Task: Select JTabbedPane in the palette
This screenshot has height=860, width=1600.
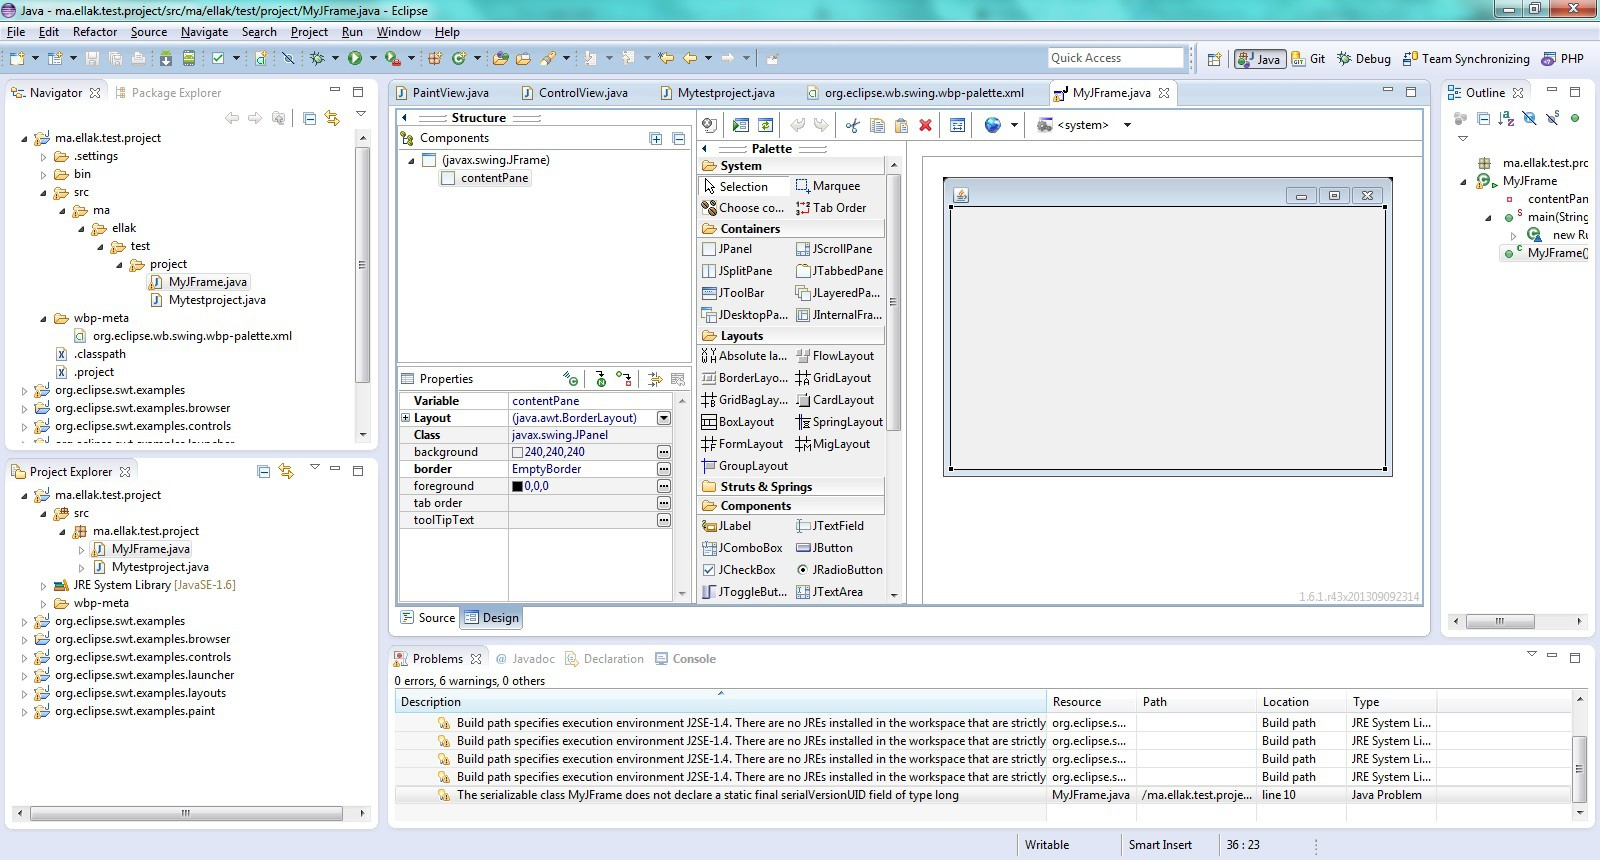Action: coord(840,271)
